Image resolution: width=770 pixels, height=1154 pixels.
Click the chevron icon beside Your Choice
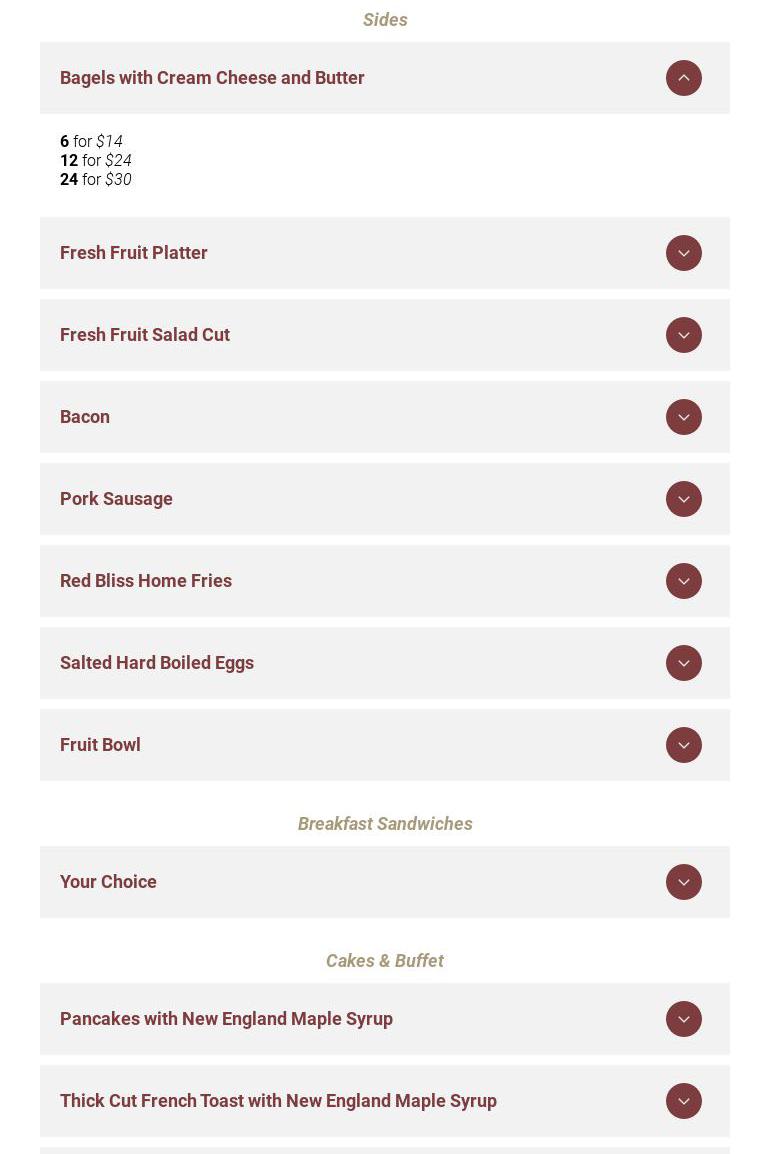tap(684, 882)
